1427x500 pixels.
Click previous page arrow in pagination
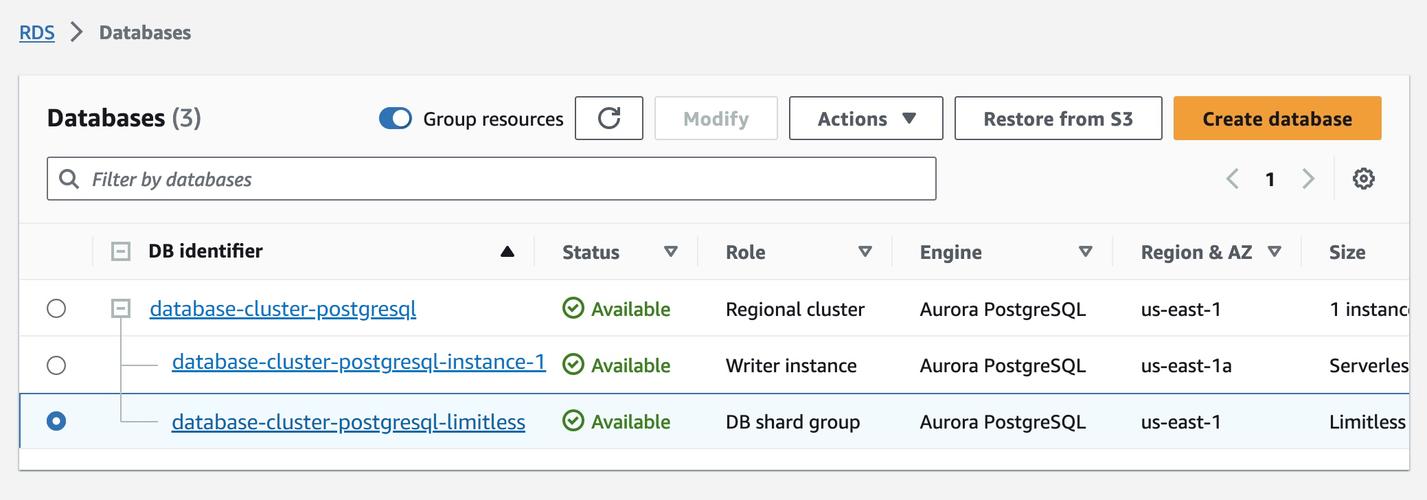pos(1232,179)
